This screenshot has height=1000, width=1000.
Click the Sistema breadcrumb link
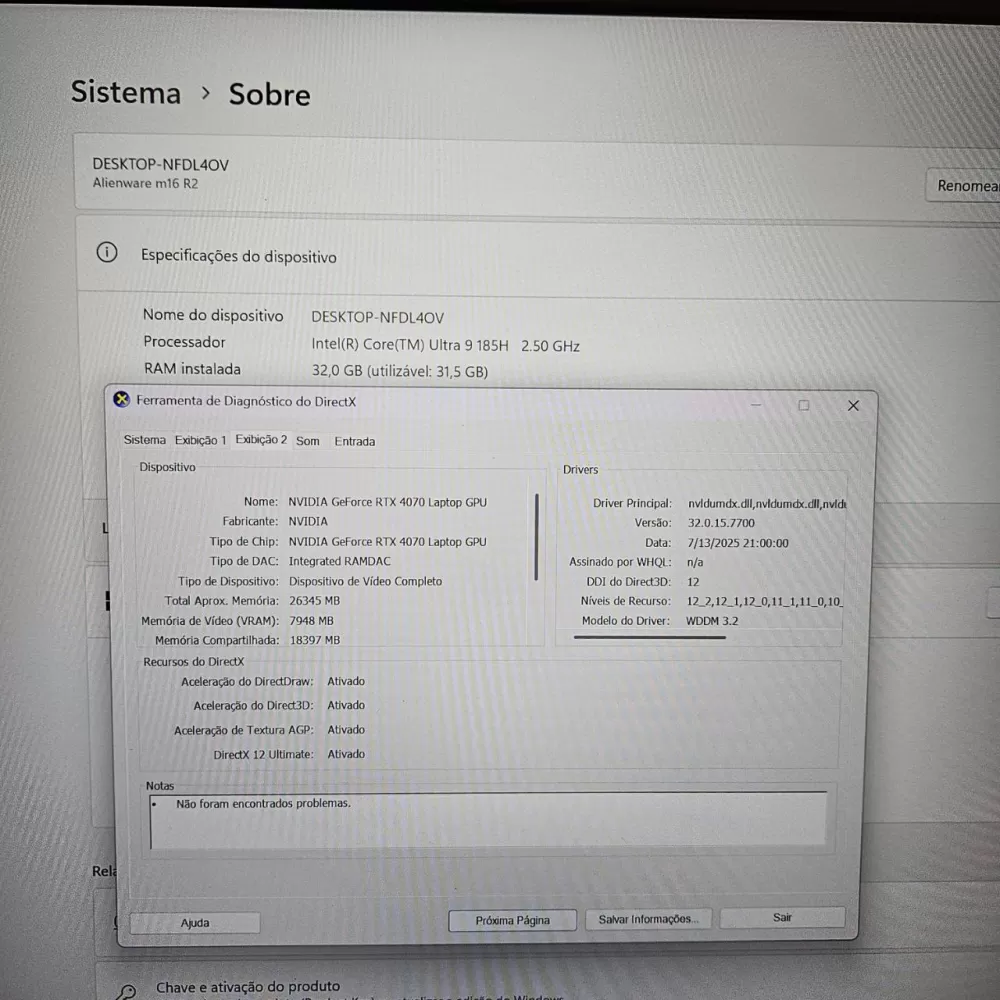click(126, 92)
